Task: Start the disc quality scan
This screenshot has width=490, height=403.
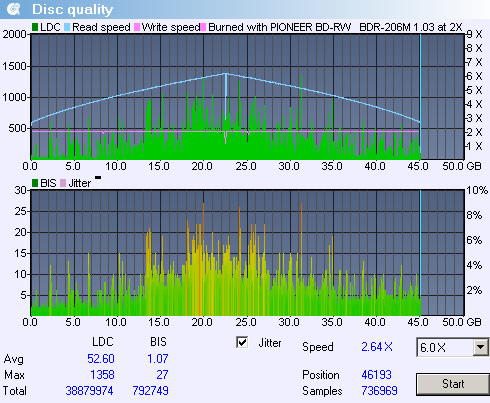Action: (x=453, y=384)
